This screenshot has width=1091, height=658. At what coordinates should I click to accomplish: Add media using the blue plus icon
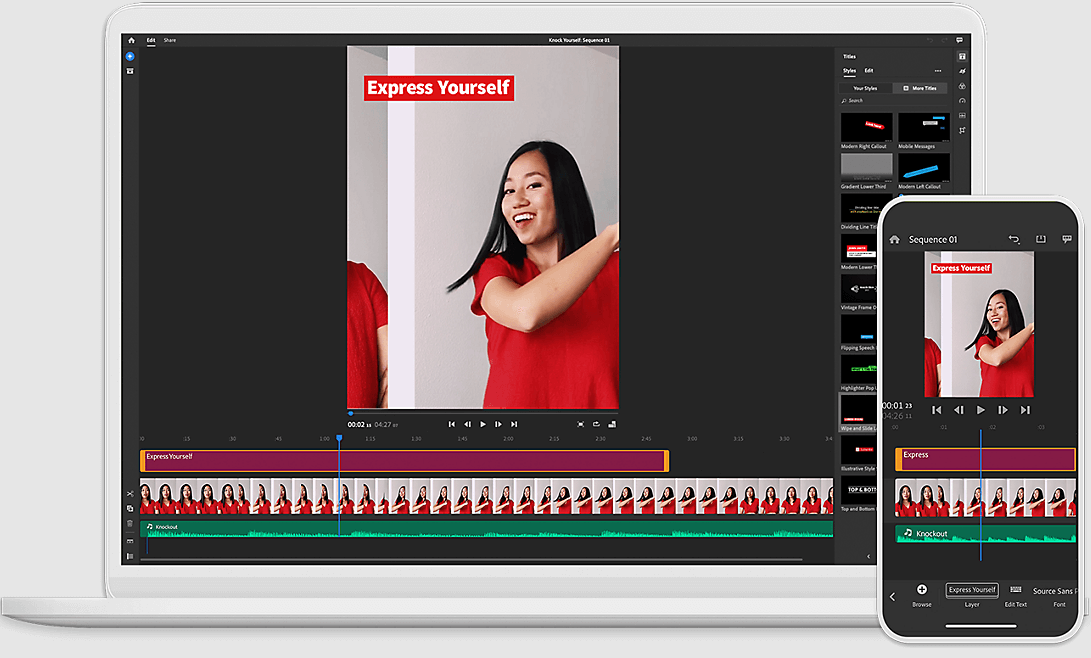coord(129,57)
